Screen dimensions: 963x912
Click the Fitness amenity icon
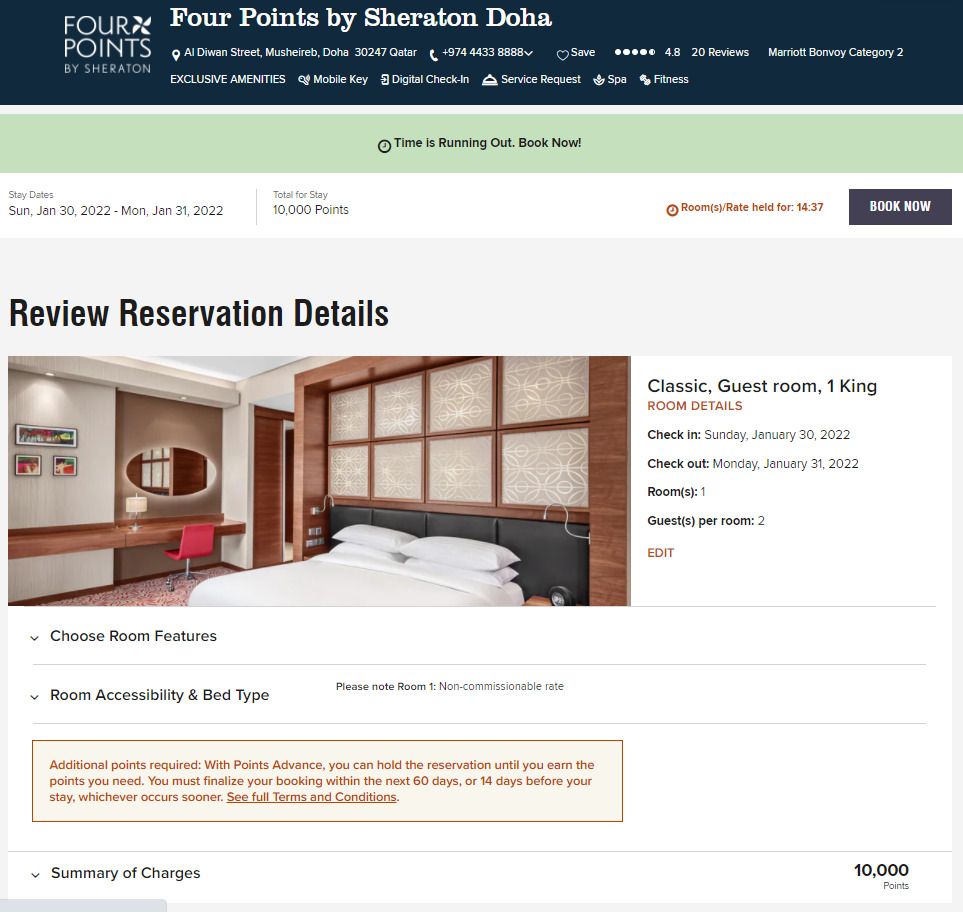645,80
